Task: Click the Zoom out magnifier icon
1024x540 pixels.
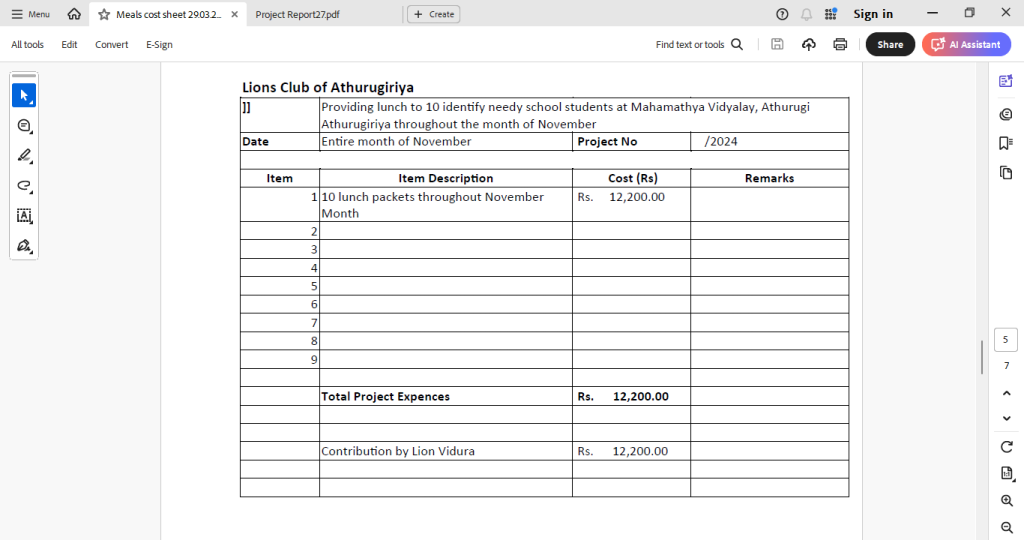Action: point(1006,527)
